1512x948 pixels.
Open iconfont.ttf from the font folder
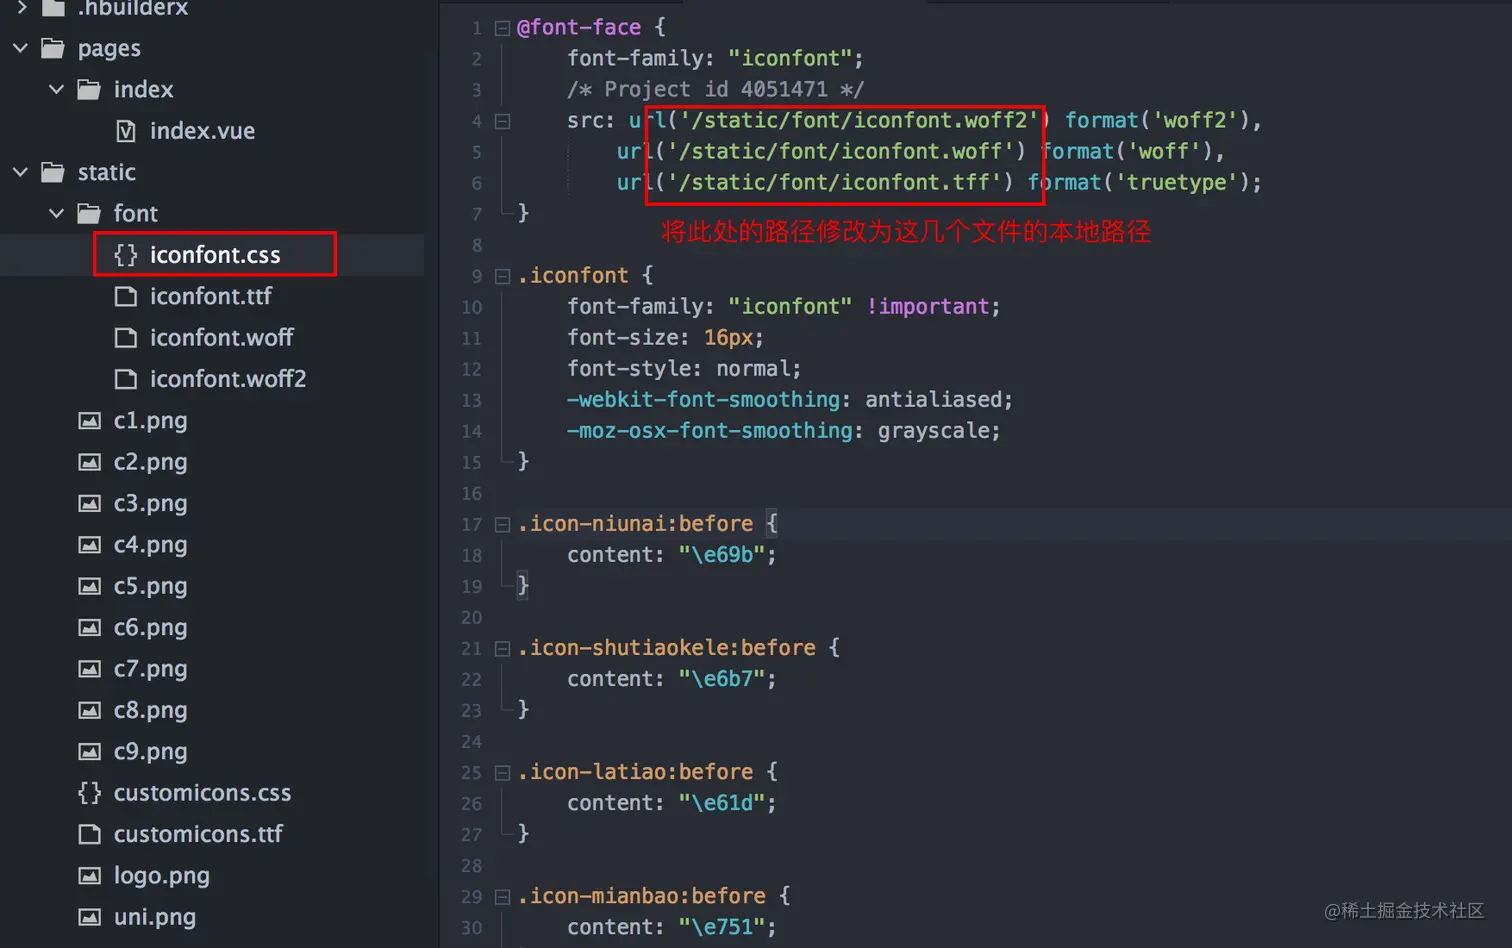[x=211, y=296]
